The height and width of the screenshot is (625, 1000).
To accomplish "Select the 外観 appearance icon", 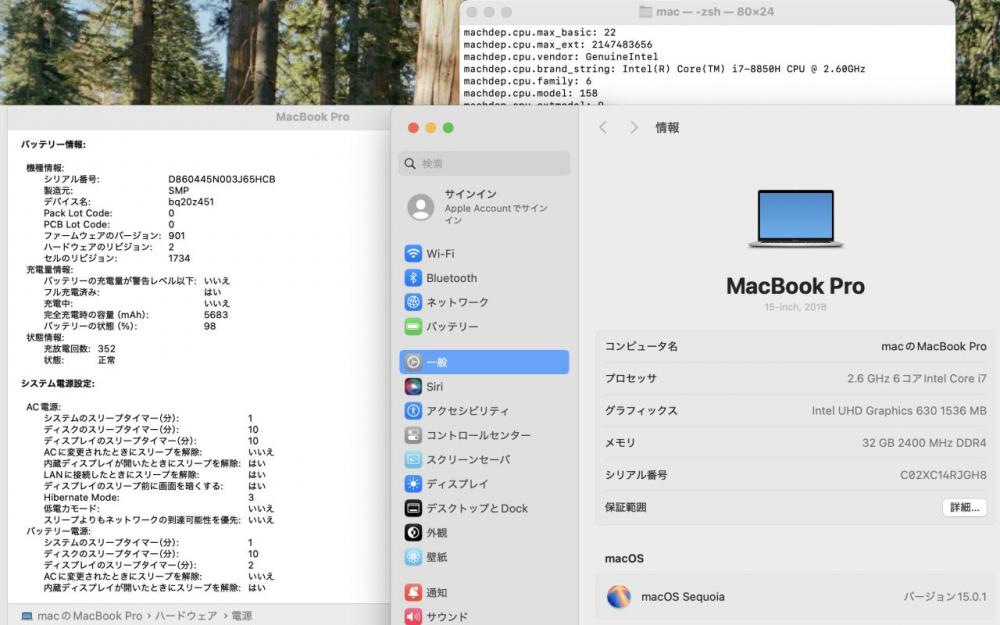I will click(413, 533).
